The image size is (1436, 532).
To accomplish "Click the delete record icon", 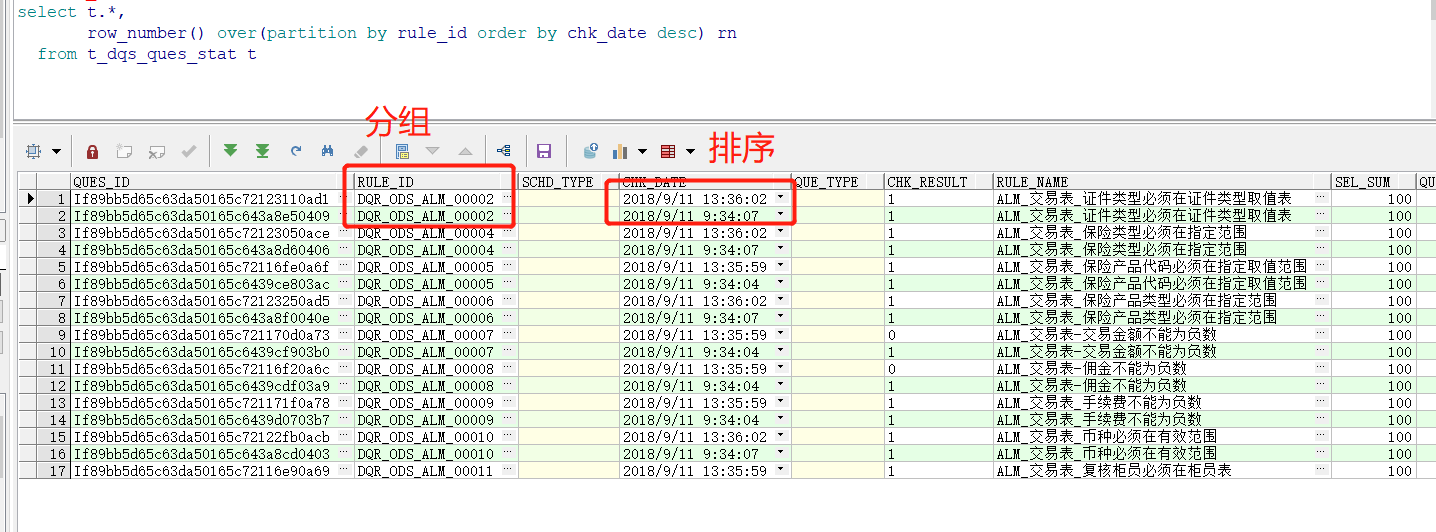I will pos(156,151).
